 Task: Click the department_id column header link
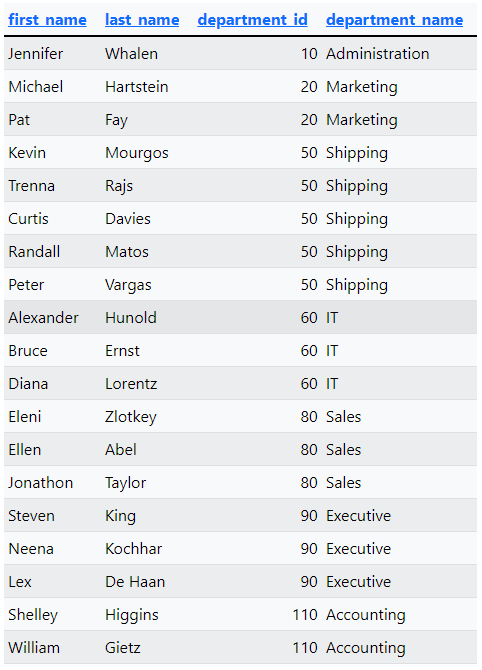(x=253, y=20)
